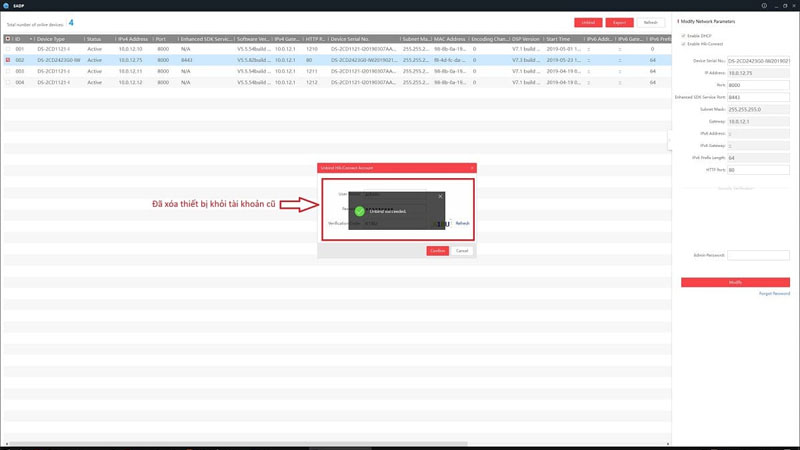This screenshot has width=800, height=450.
Task: Check the box for device 001
Action: coord(8,48)
